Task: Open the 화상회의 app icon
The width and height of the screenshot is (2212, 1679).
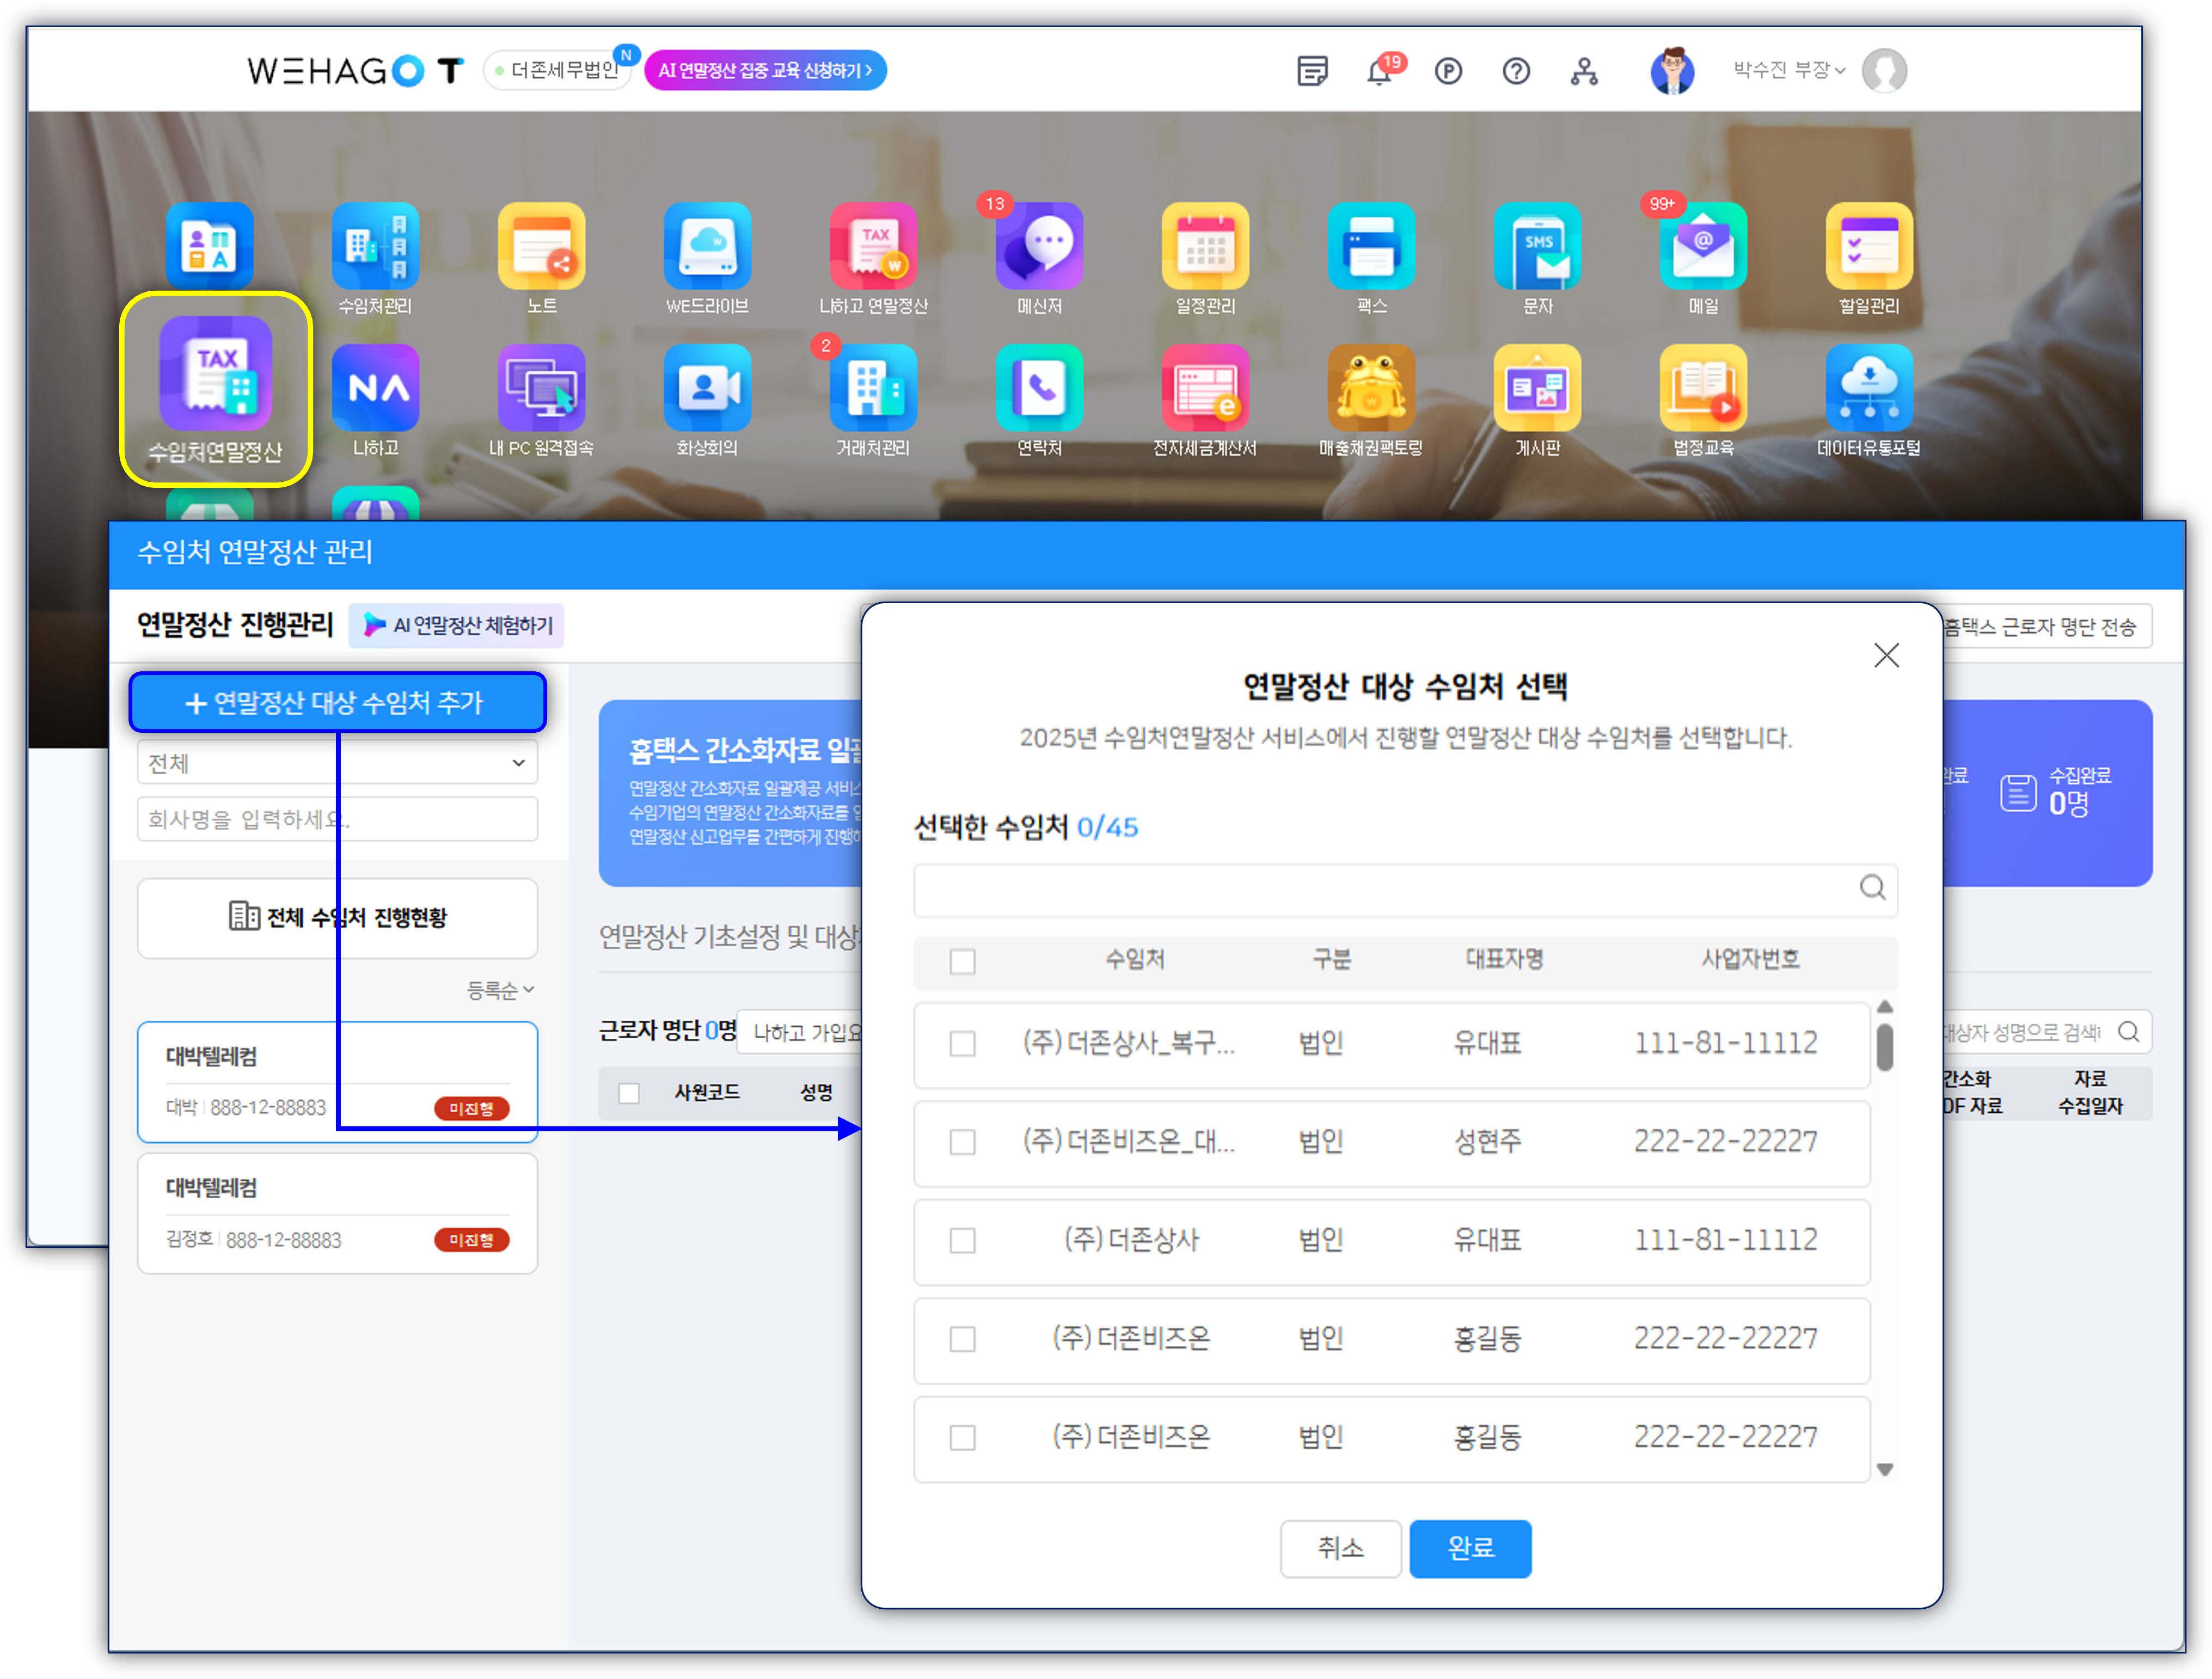Action: tap(707, 388)
